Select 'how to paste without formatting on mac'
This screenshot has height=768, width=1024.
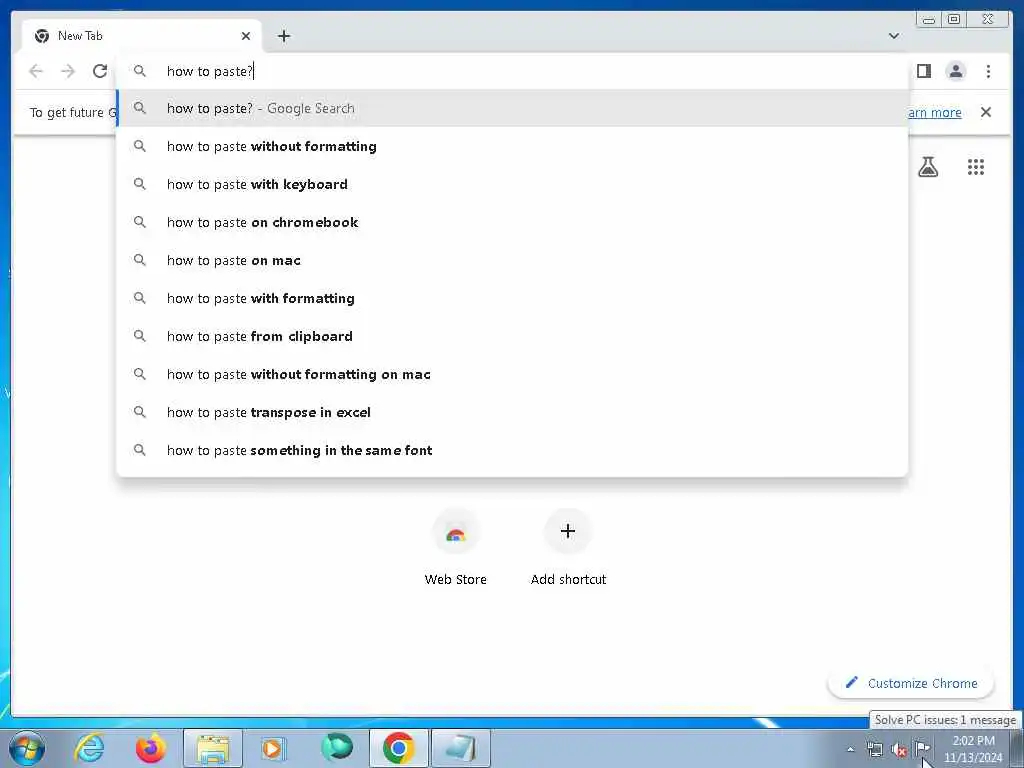tap(512, 374)
